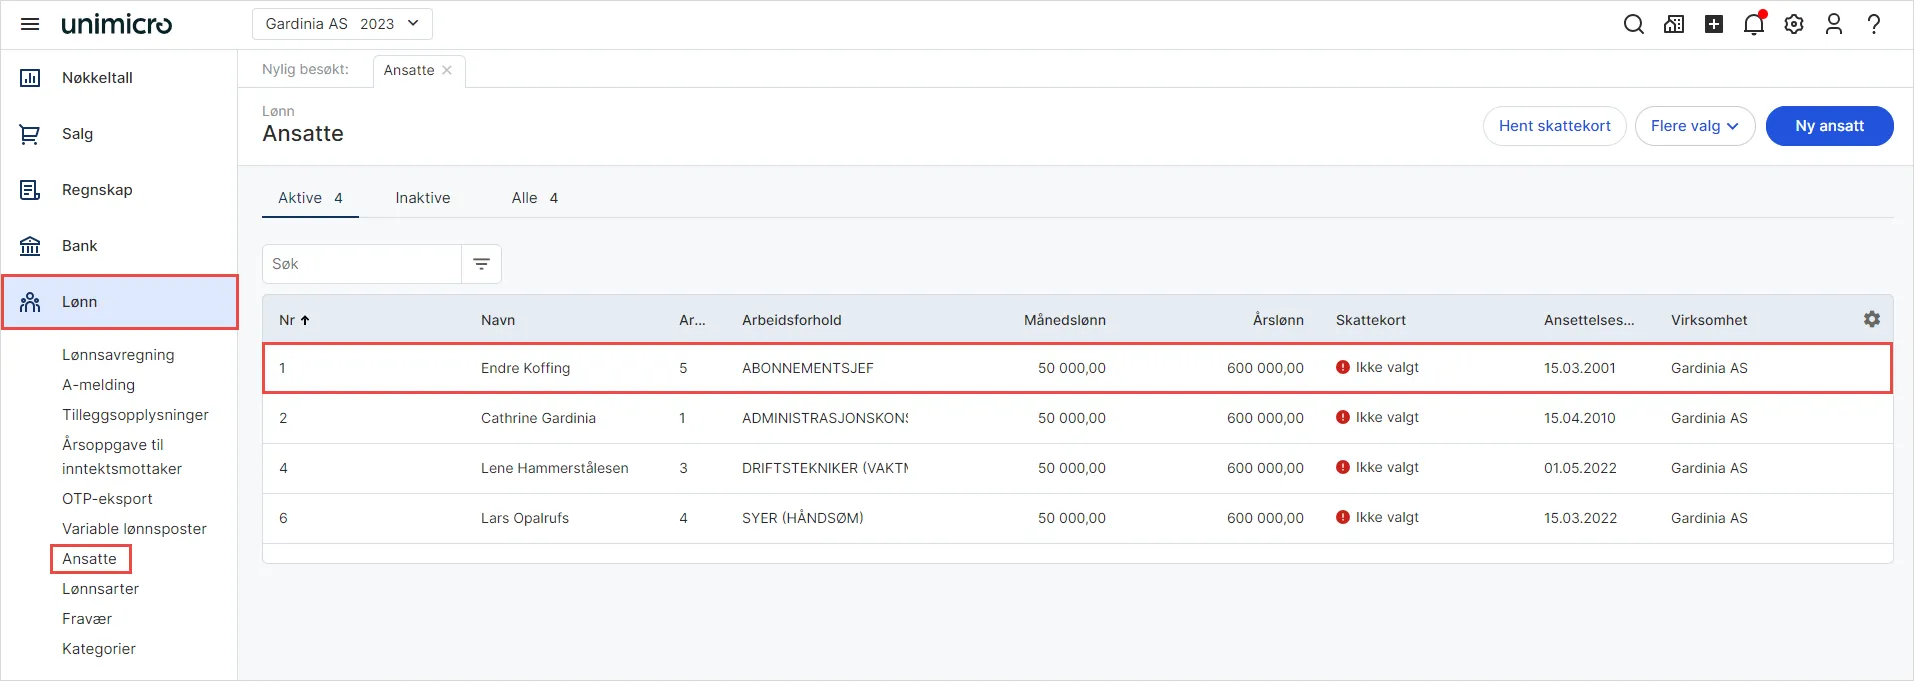Expand the Gardinia AS 2023 company dropdown

click(x=342, y=24)
